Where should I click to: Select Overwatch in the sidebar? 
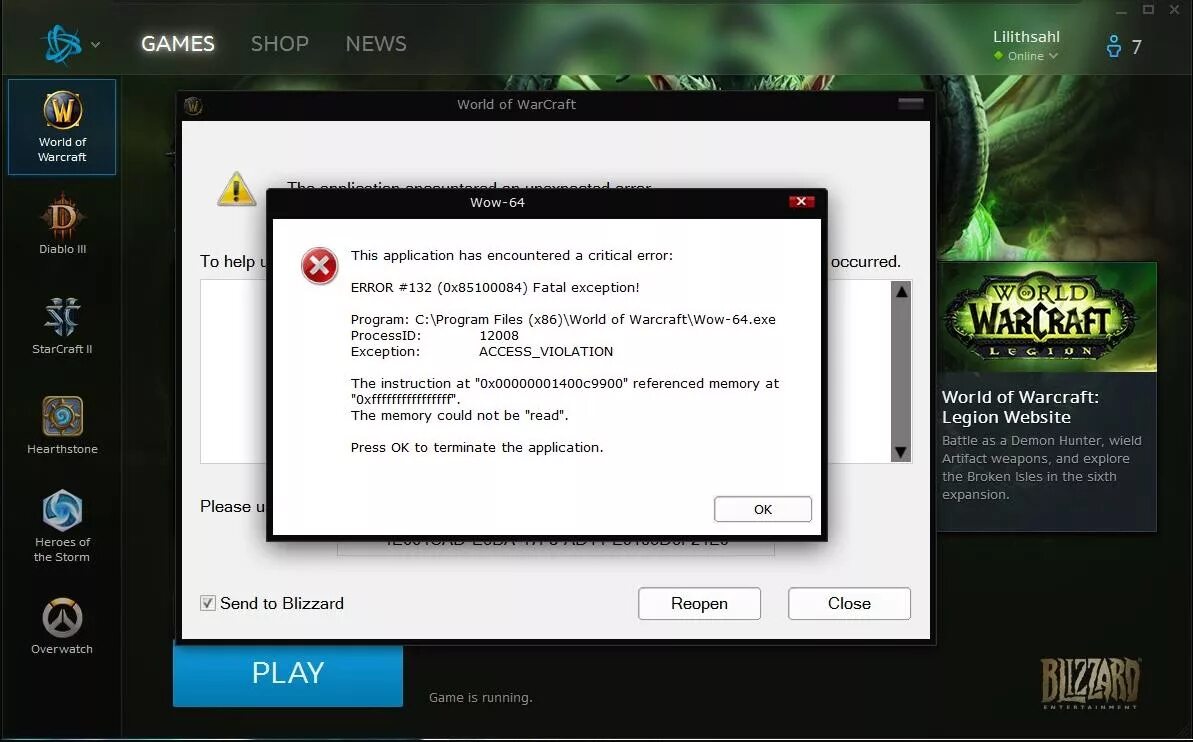click(62, 626)
